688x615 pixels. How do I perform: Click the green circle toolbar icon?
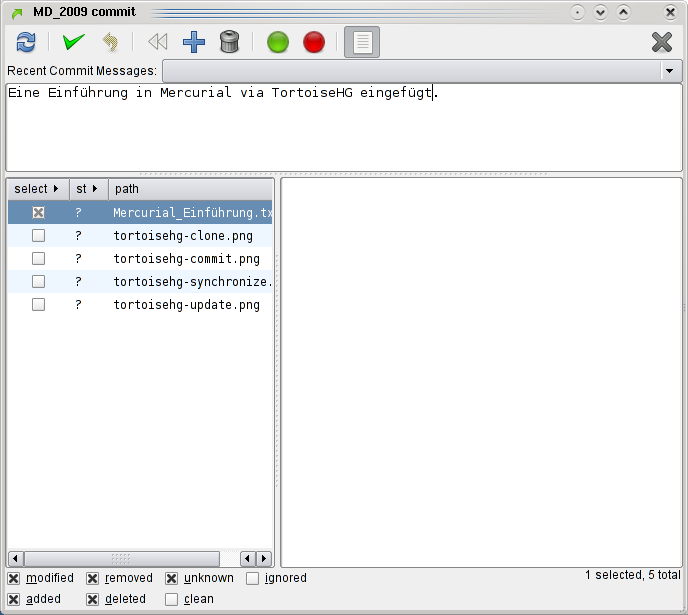pos(278,42)
